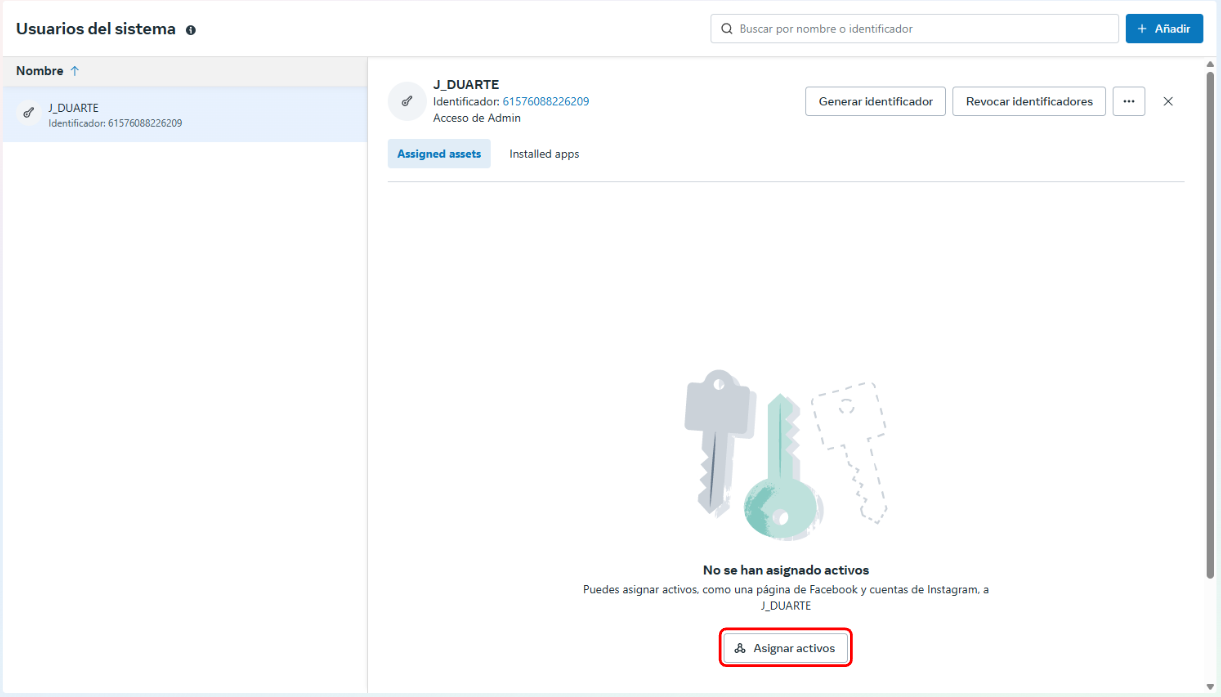
Task: Sort by the Nombre column header
Action: pos(40,71)
